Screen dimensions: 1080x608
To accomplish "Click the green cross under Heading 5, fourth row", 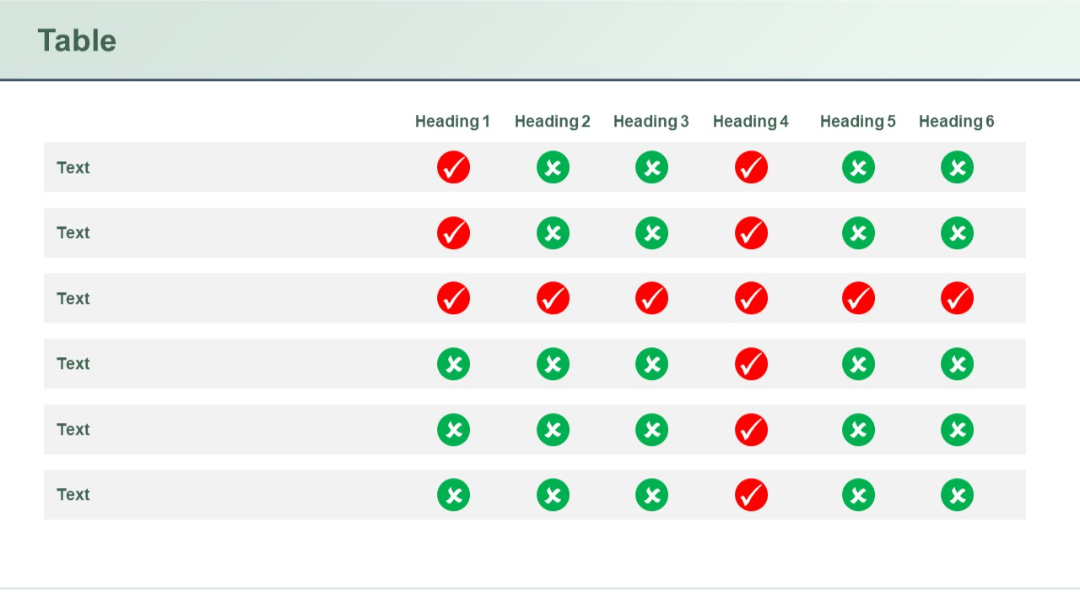I will point(857,364).
